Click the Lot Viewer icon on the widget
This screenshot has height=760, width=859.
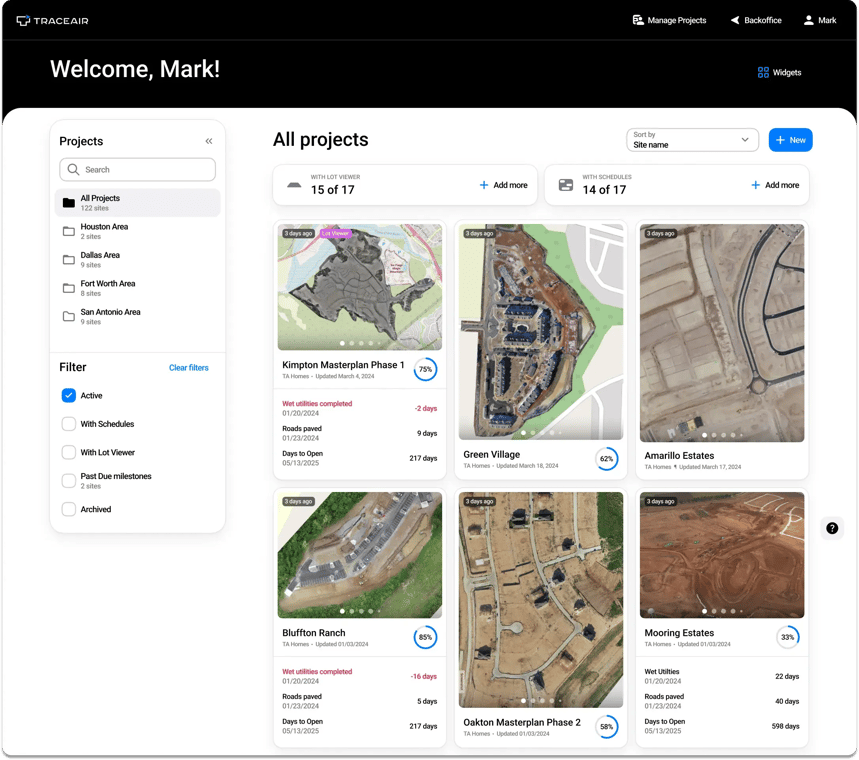tap(294, 185)
